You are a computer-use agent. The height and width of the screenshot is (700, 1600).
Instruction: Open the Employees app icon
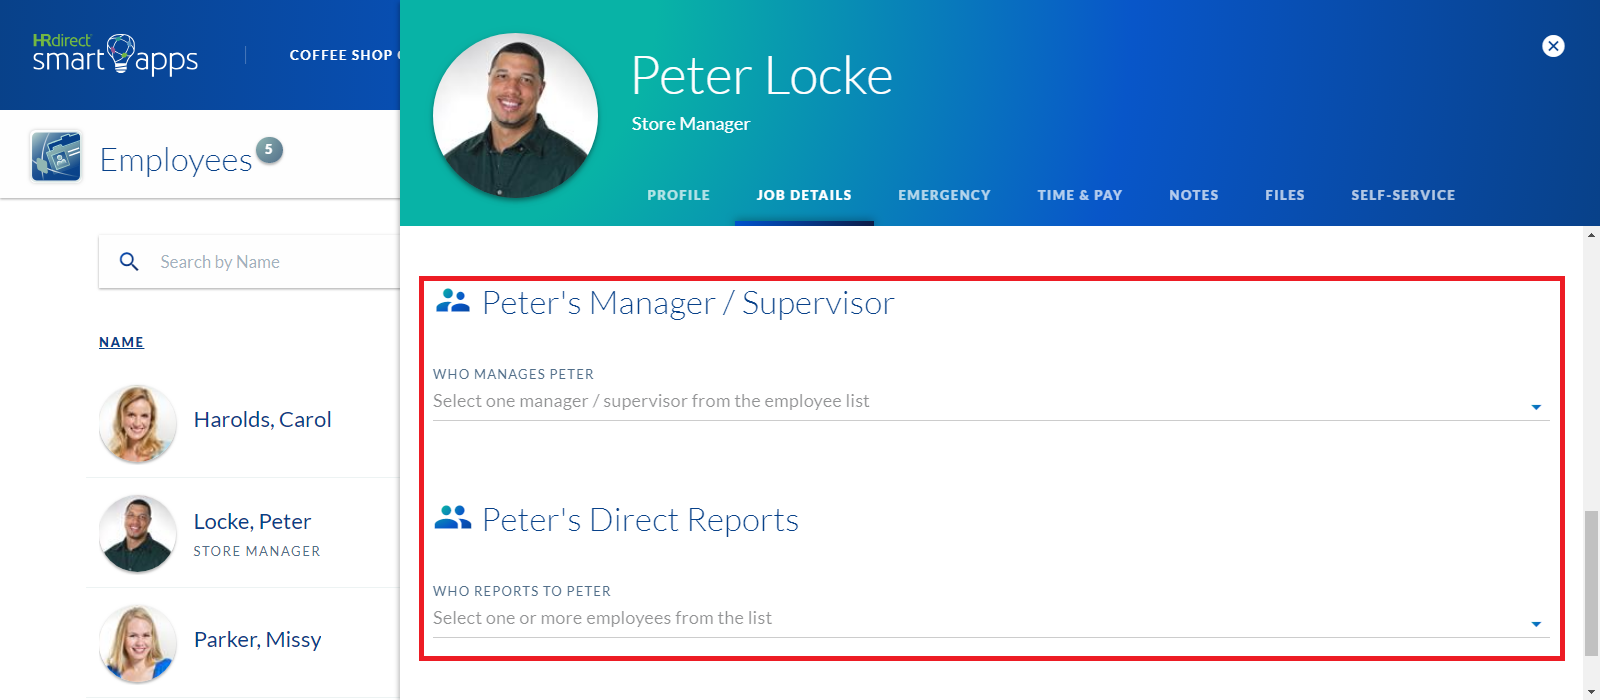click(56, 156)
